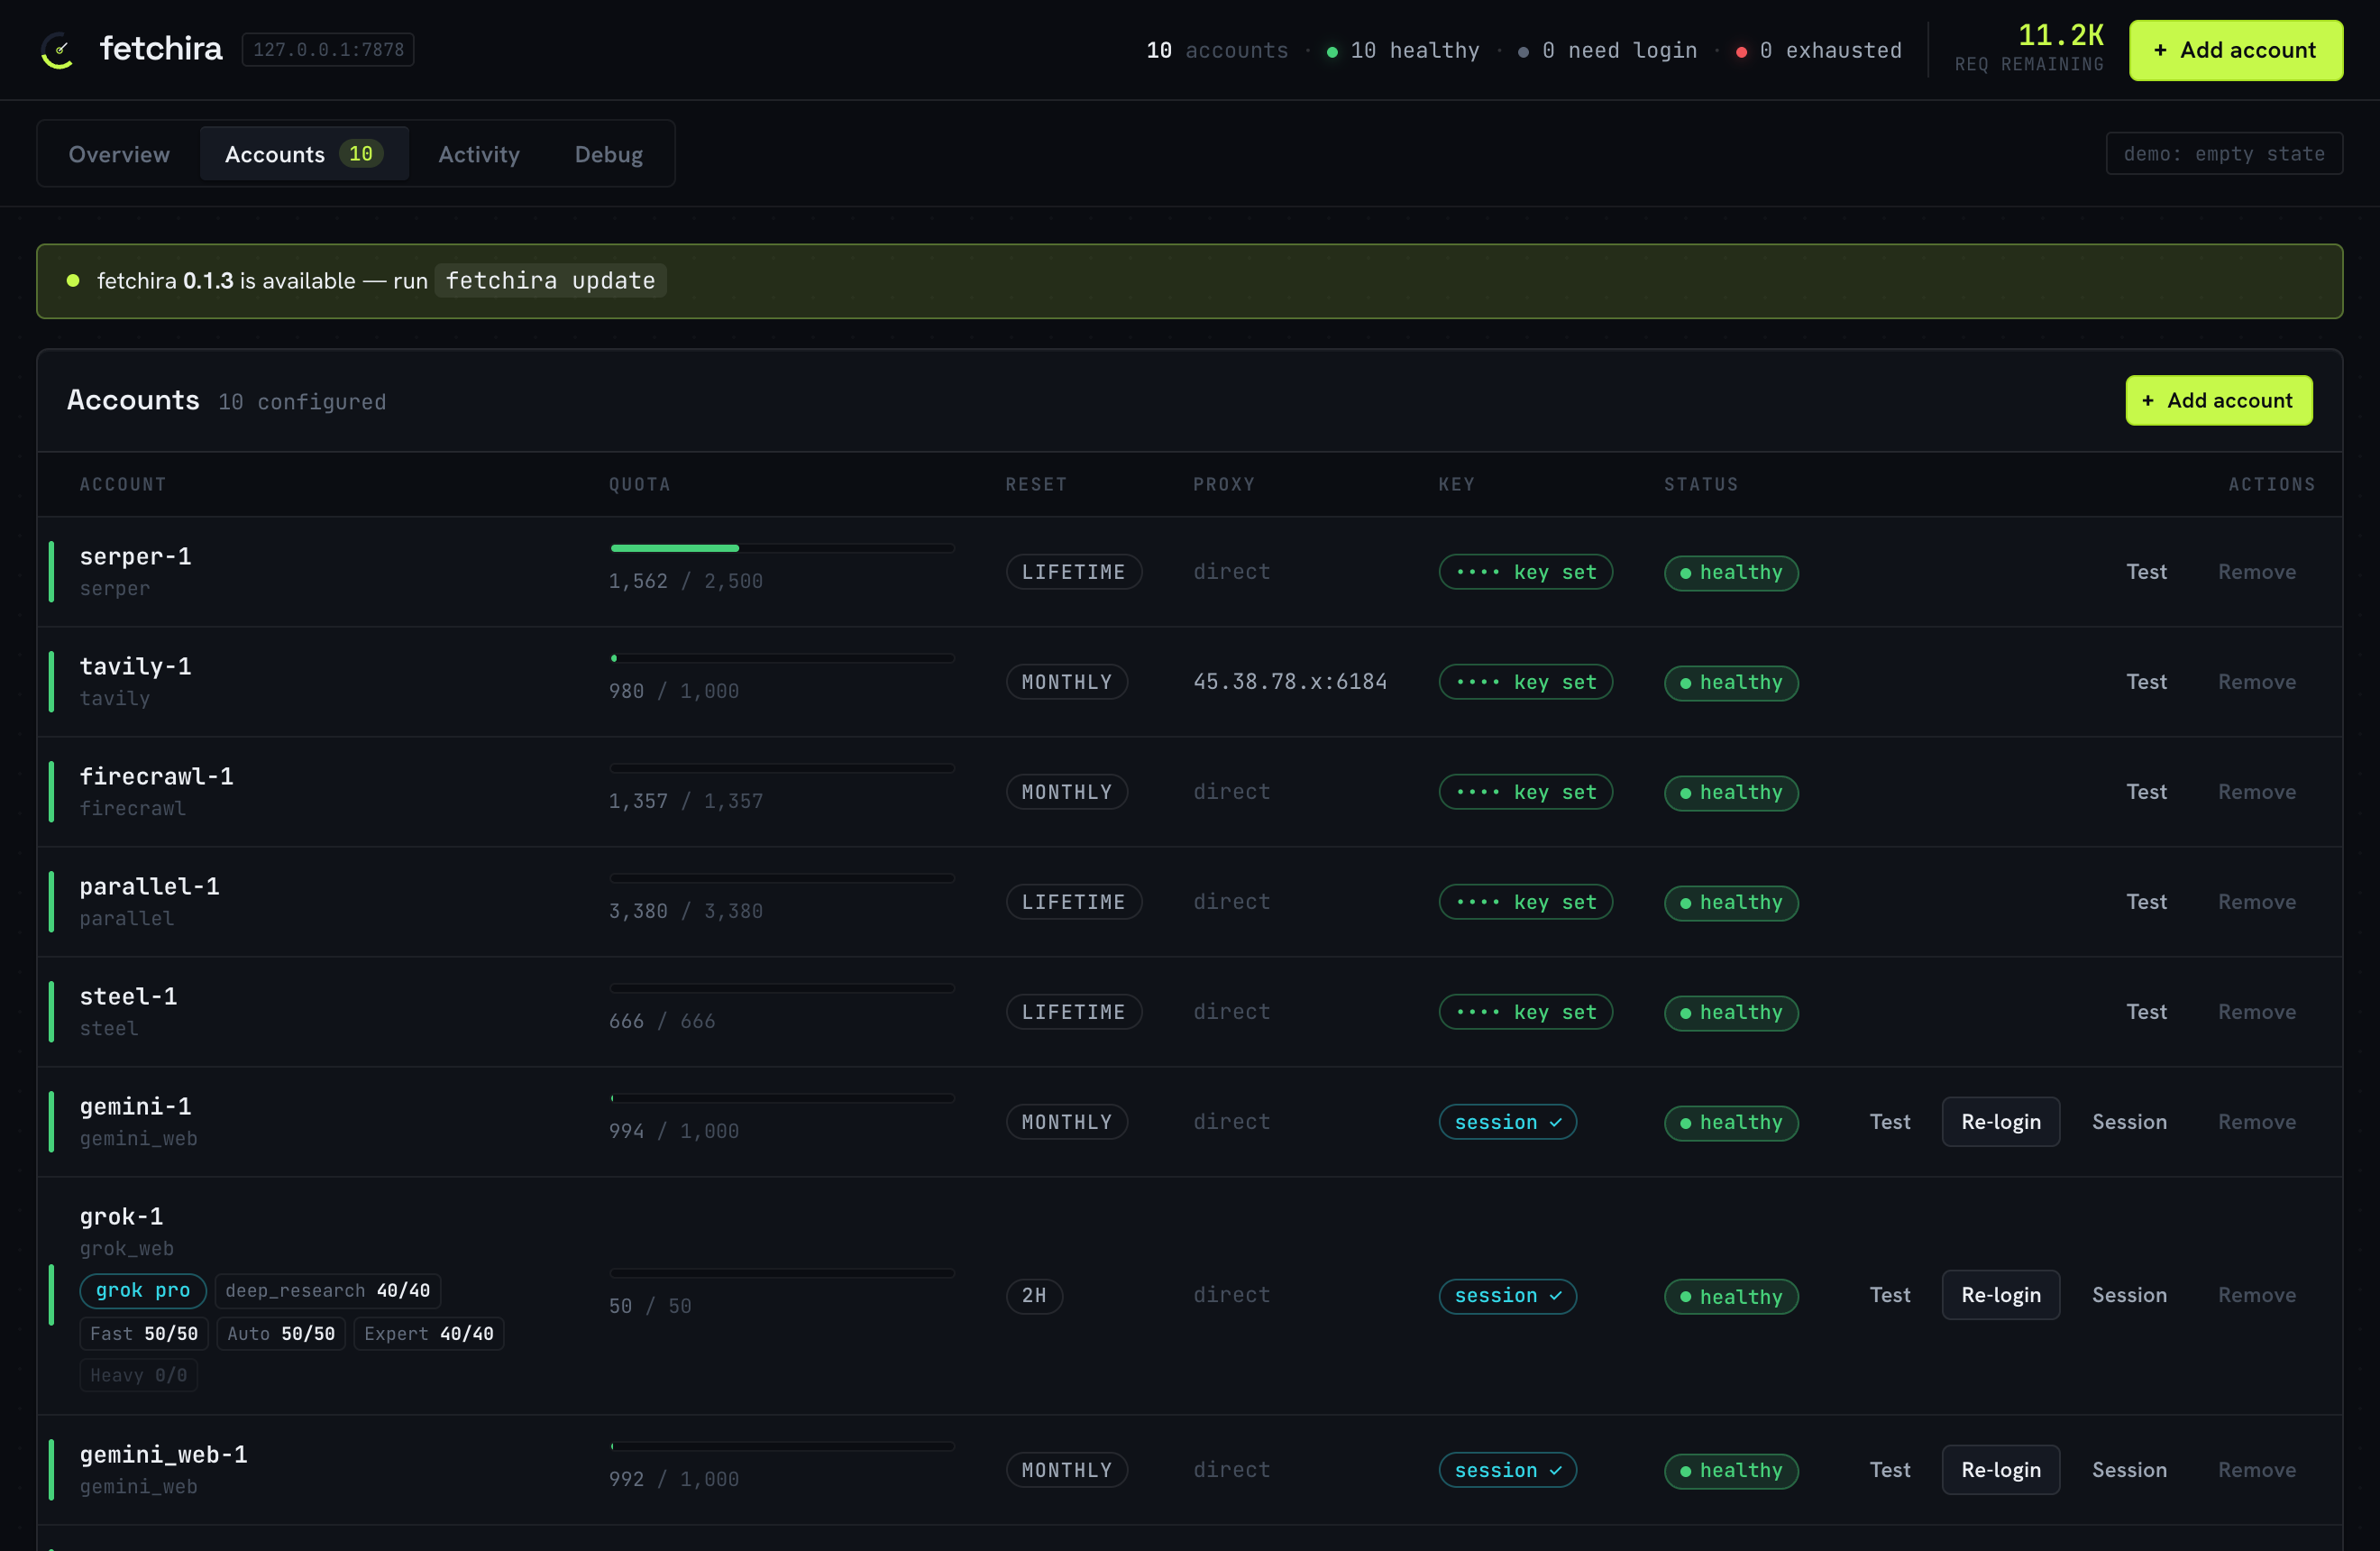This screenshot has height=1551, width=2380.
Task: Open the Activity tab
Action: pos(479,154)
